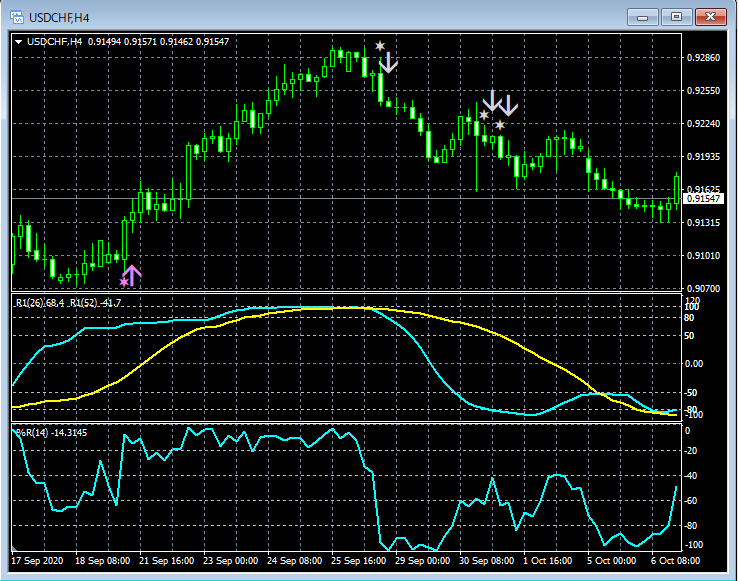
Task: Click the -60 level on %R scale
Action: point(690,501)
